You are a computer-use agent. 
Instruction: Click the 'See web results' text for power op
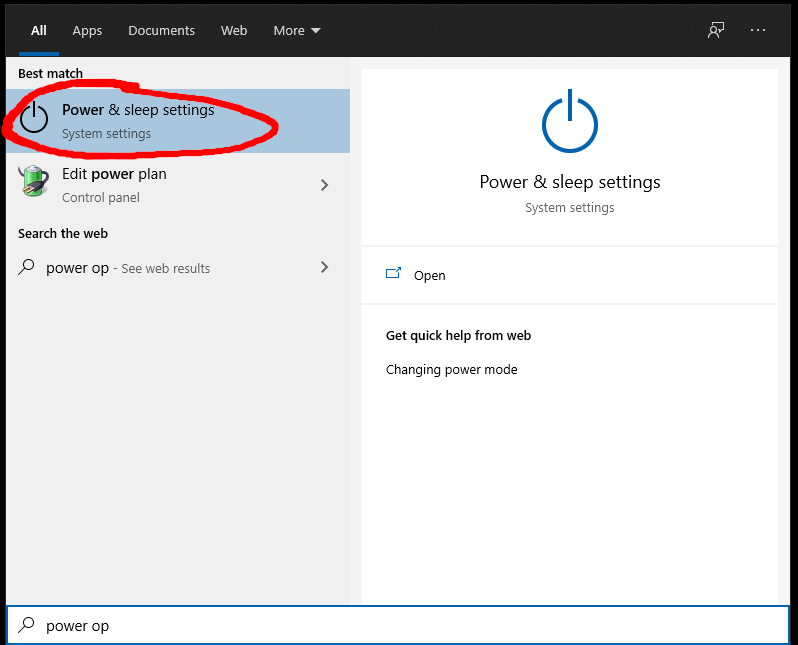click(x=165, y=268)
